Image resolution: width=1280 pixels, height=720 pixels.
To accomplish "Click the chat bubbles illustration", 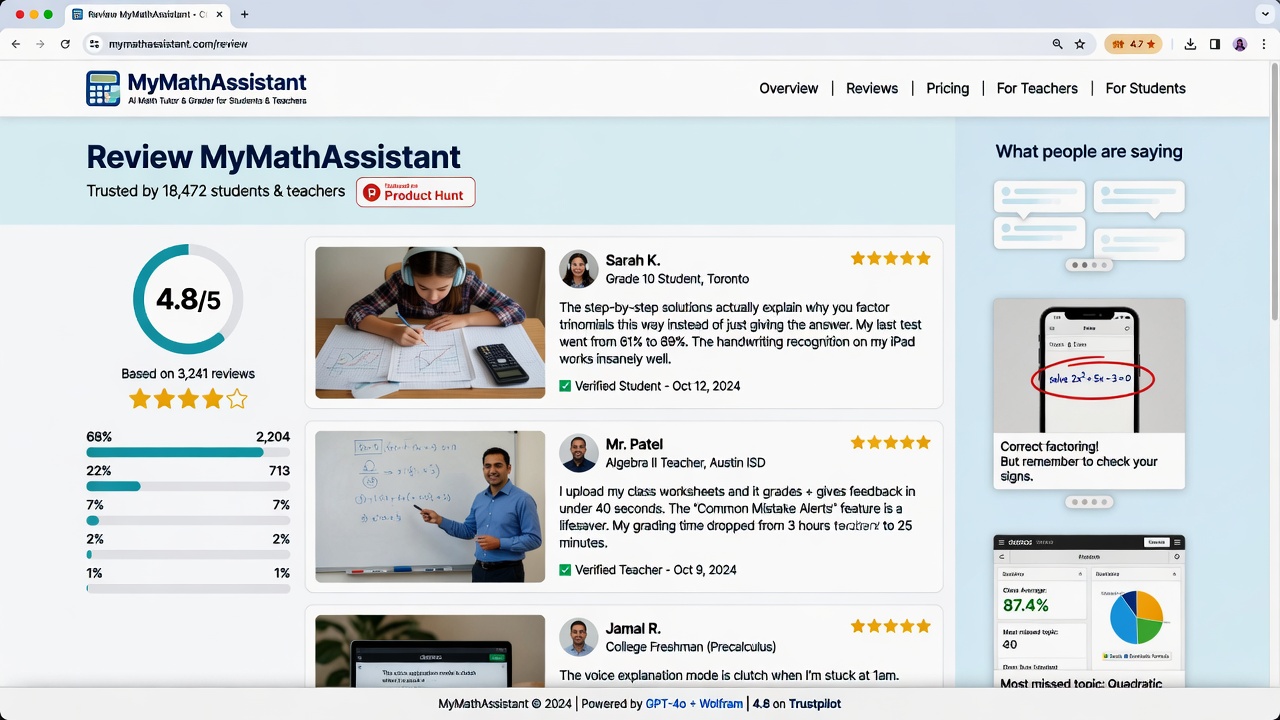I will 1089,219.
